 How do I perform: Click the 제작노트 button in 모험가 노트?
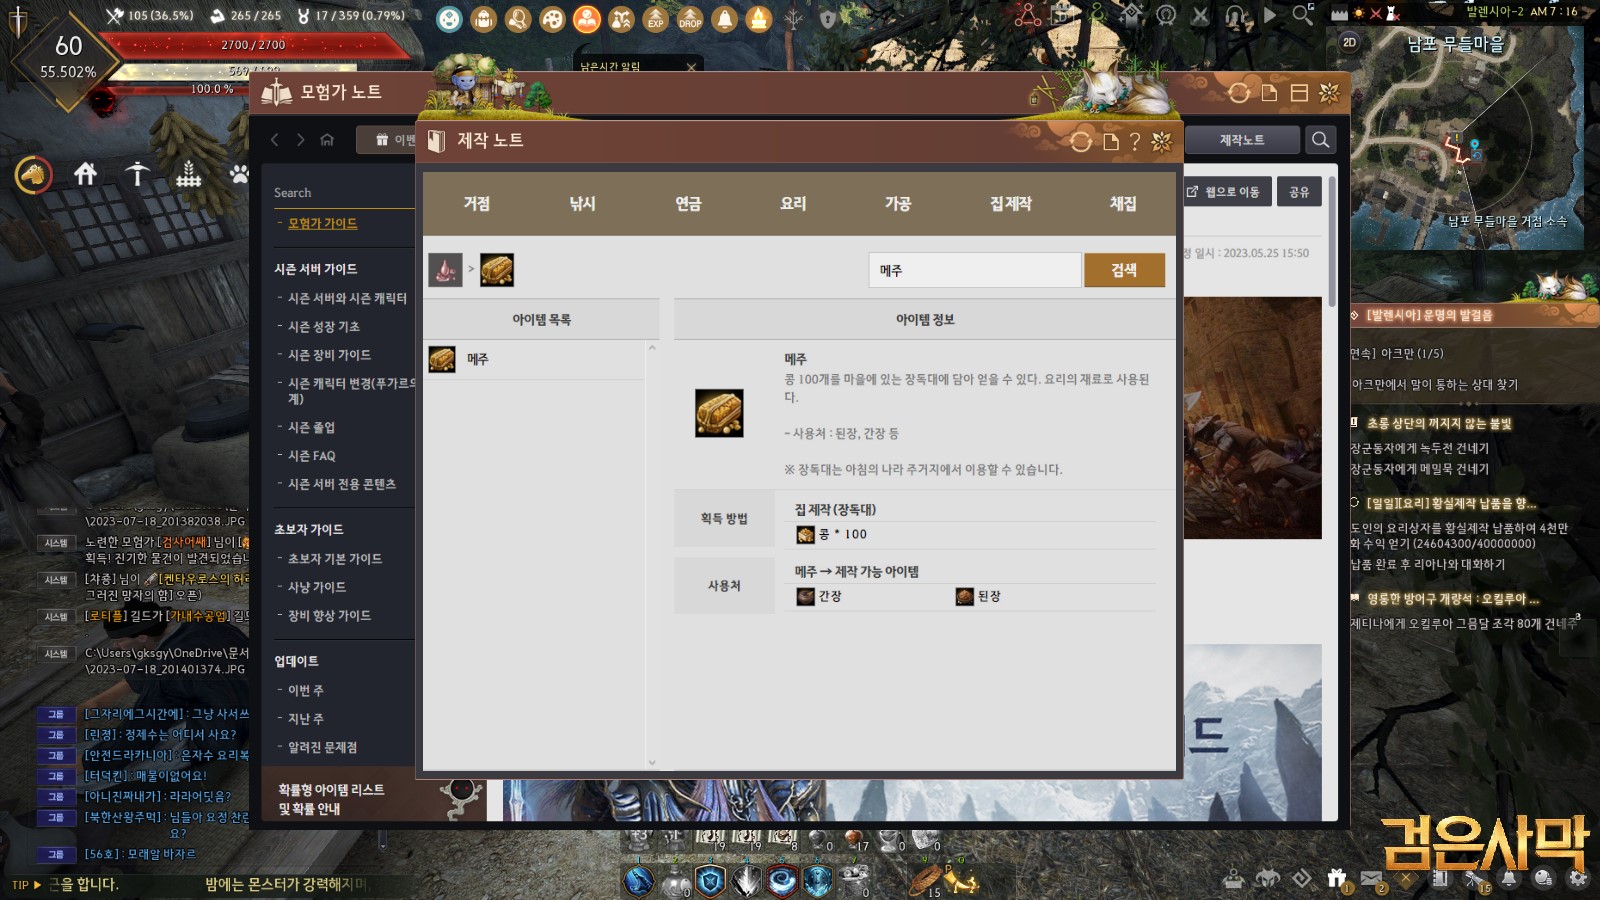click(x=1242, y=140)
